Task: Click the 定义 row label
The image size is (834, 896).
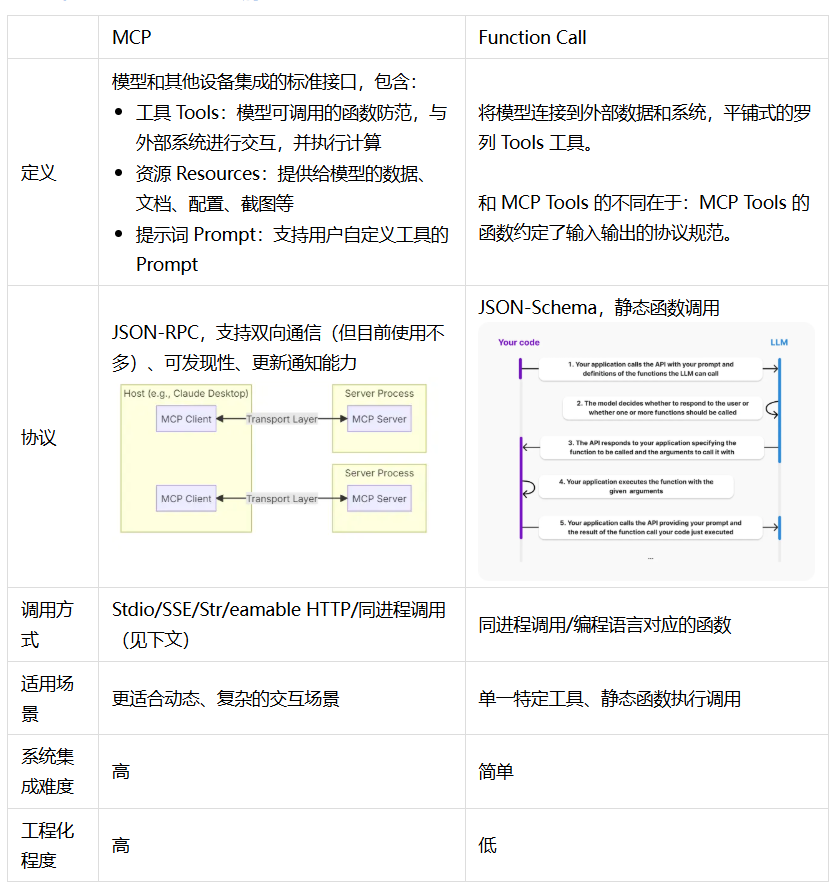Action: (x=39, y=173)
